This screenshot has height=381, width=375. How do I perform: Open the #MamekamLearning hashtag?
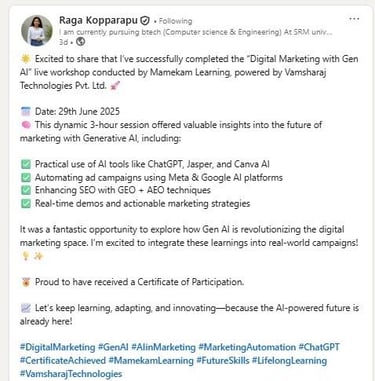click(151, 360)
